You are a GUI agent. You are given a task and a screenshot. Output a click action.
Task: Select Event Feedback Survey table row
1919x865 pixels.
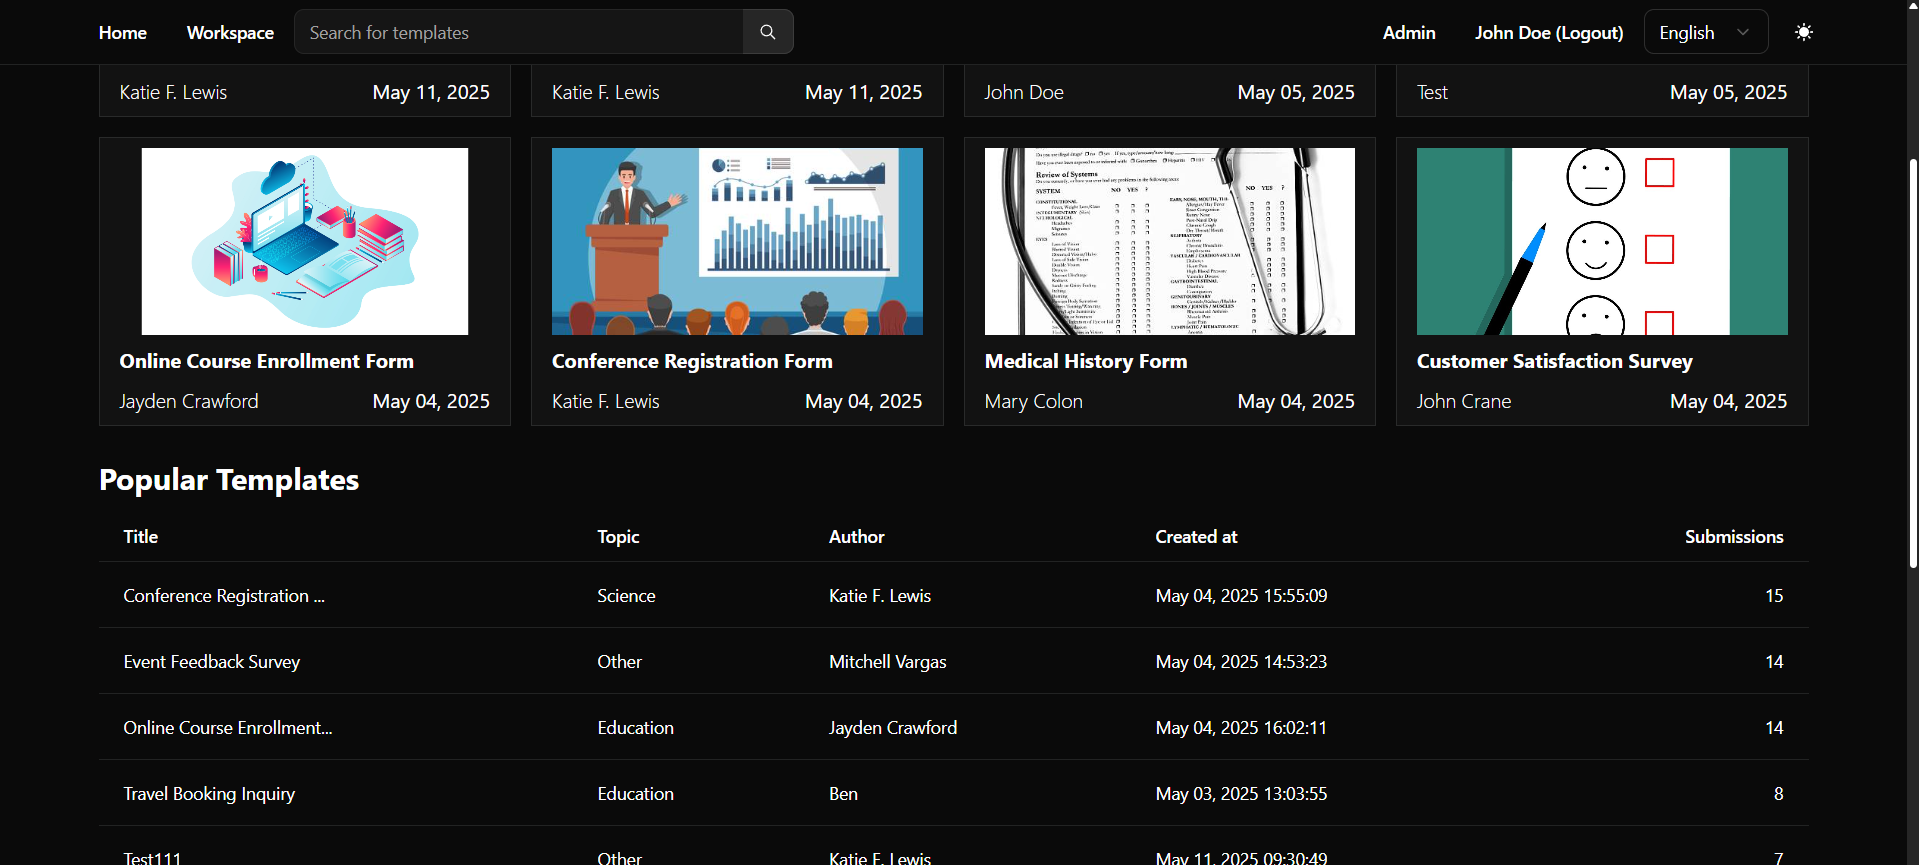click(x=954, y=661)
